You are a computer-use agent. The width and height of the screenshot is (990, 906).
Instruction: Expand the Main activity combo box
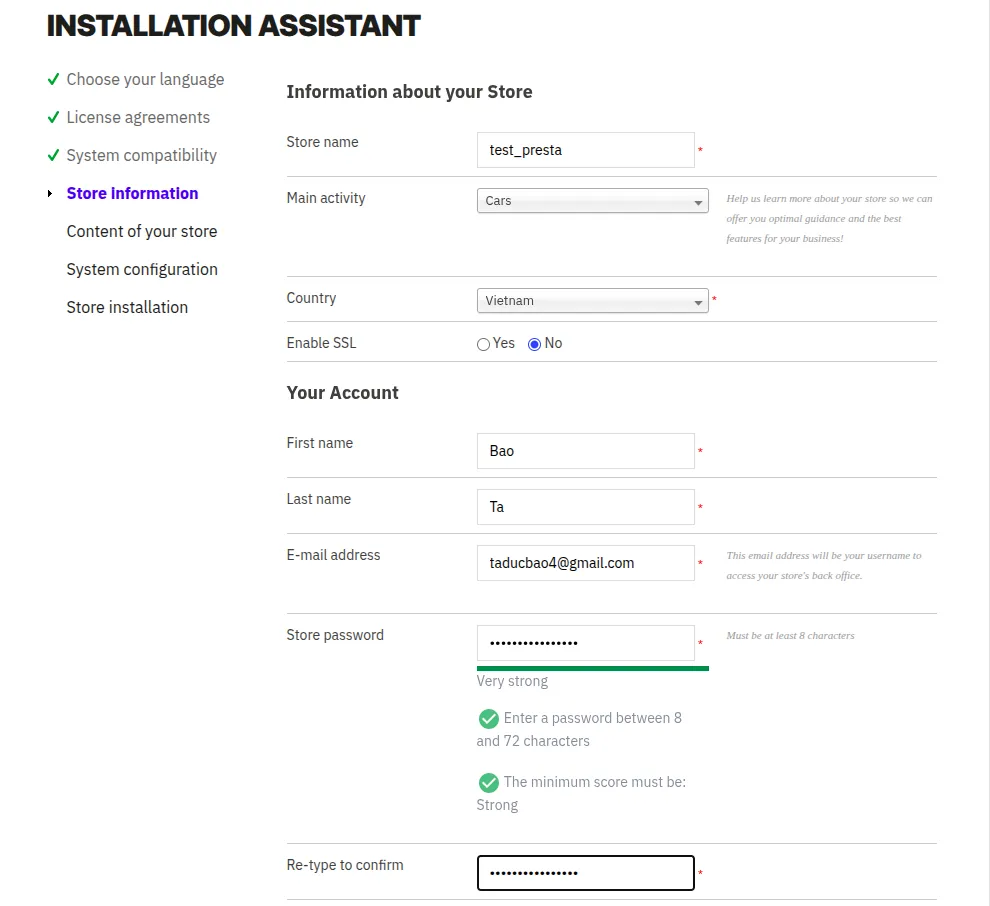(592, 200)
